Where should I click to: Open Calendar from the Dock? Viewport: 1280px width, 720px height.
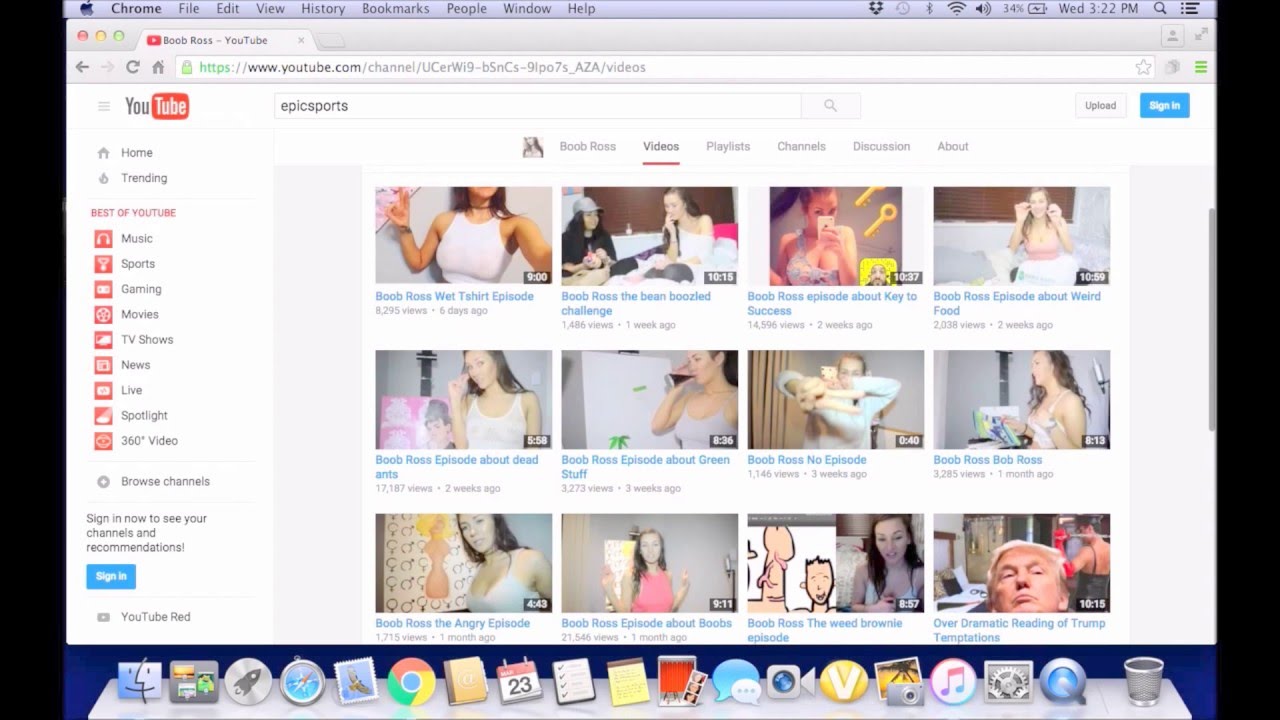519,682
